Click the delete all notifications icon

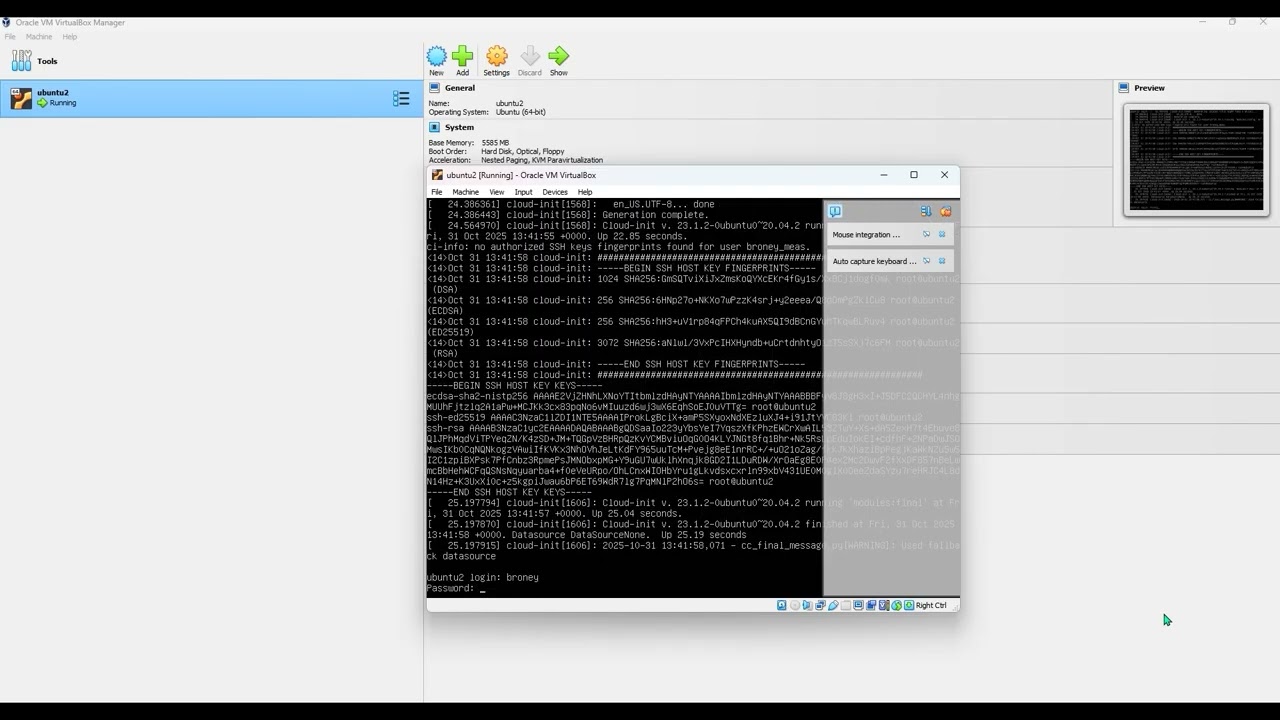[945, 211]
